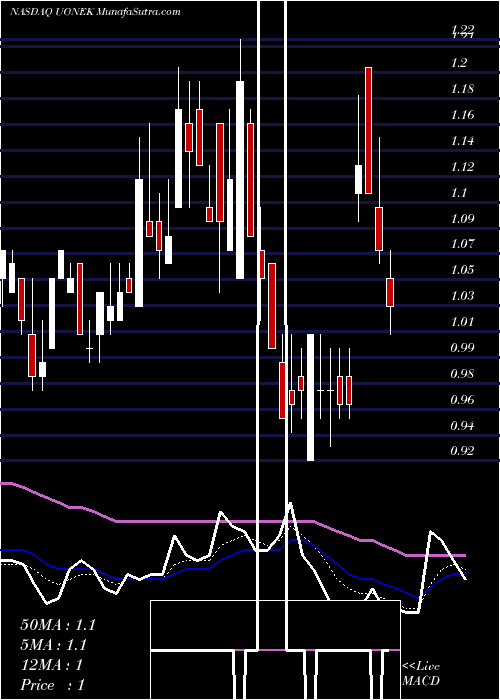Click the 1.01 price axis label
The width and height of the screenshot is (500, 700).
[462, 321]
